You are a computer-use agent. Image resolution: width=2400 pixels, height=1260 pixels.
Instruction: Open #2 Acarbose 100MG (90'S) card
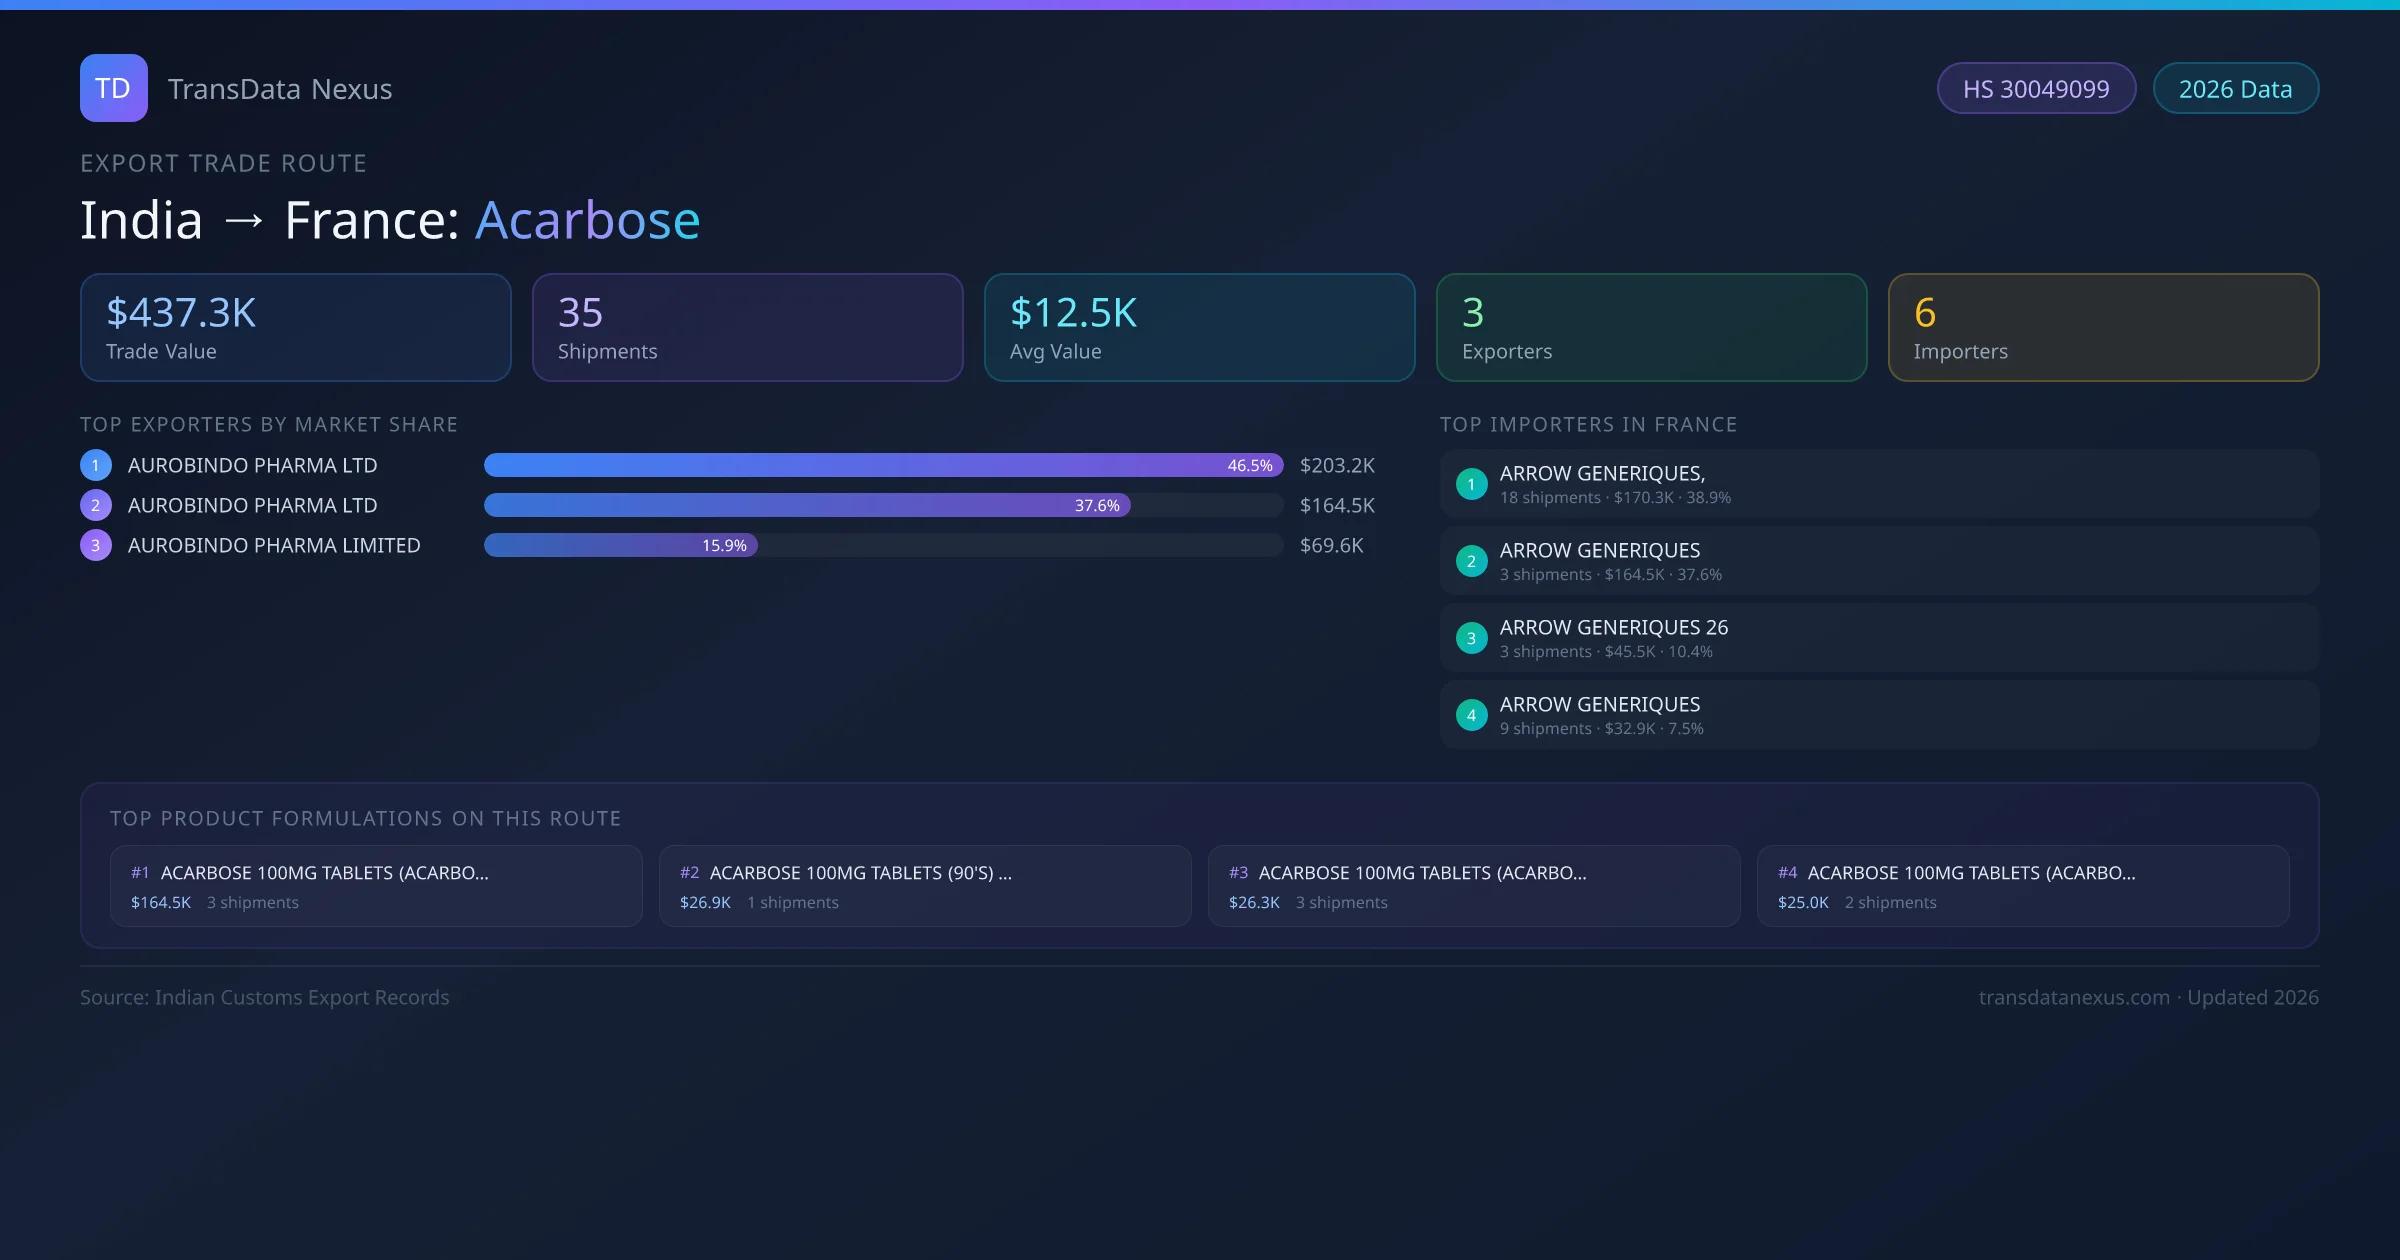924,886
